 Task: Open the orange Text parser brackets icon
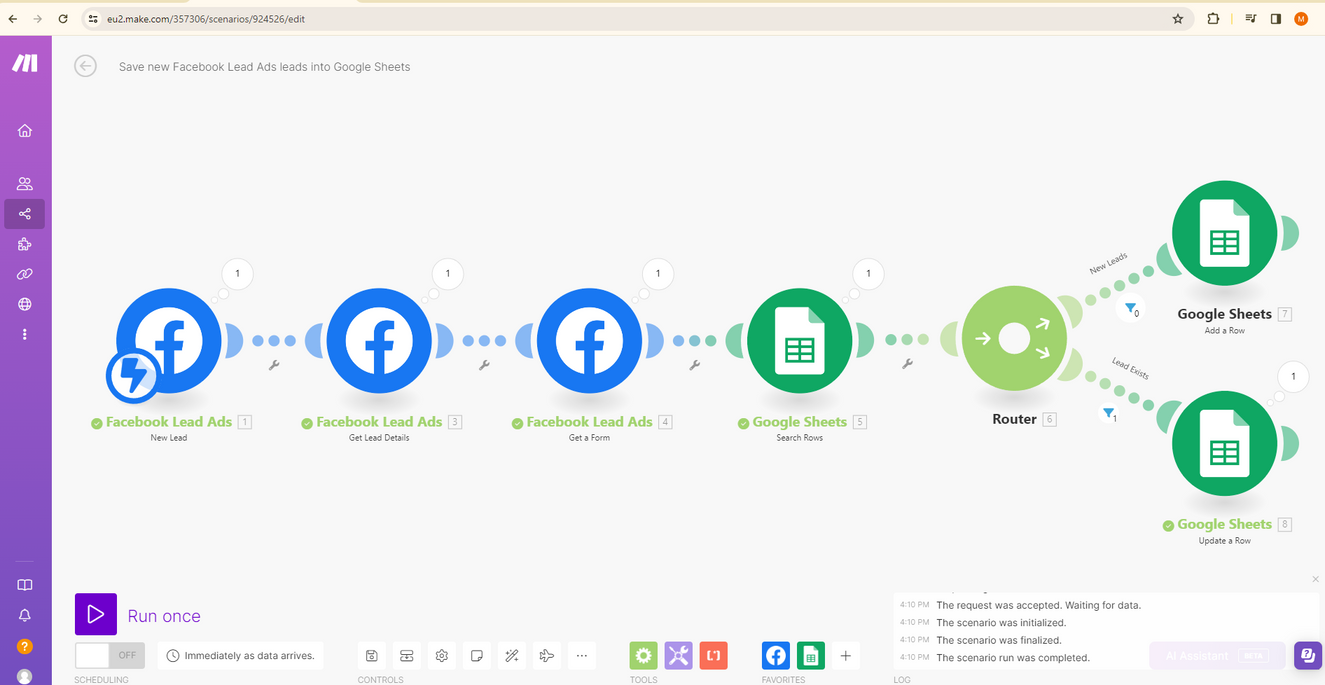click(713, 656)
